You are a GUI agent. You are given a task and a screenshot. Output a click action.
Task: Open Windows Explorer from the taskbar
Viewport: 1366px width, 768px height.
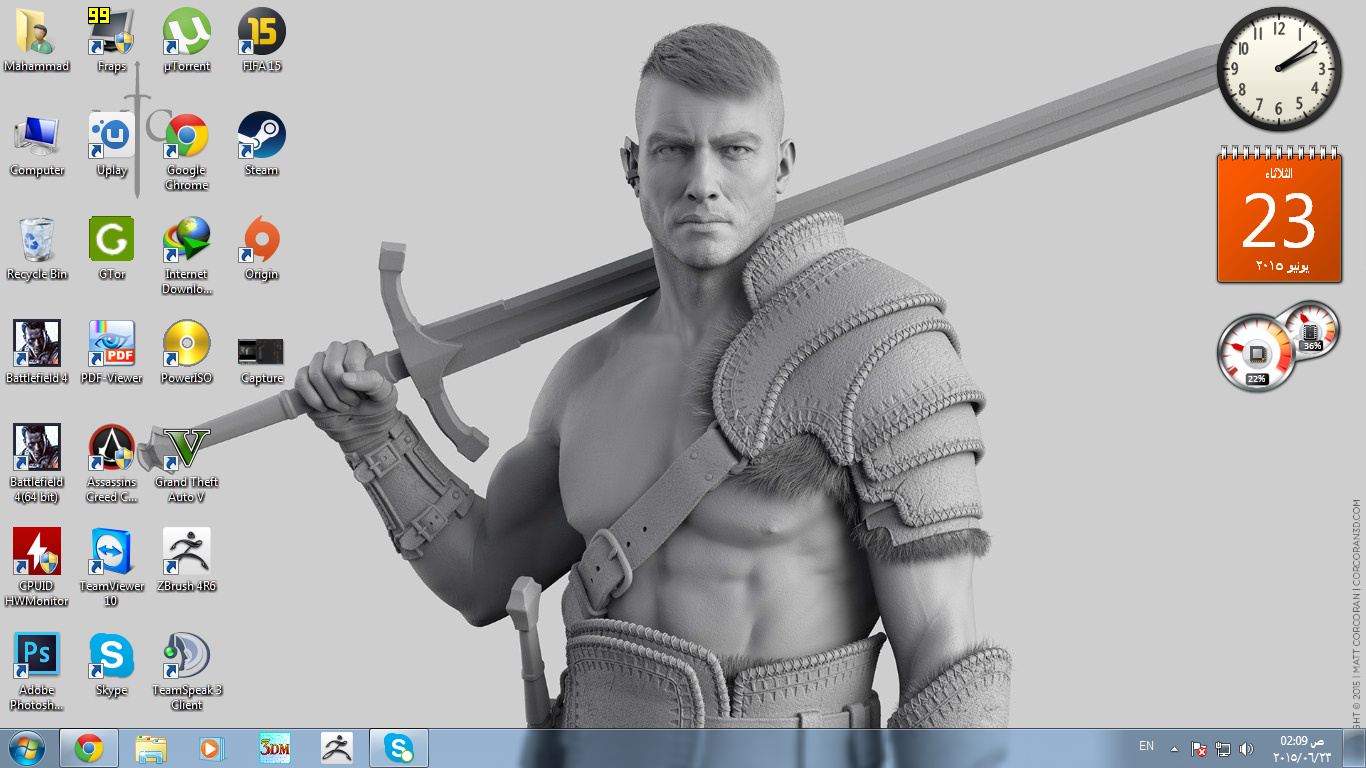[151, 748]
